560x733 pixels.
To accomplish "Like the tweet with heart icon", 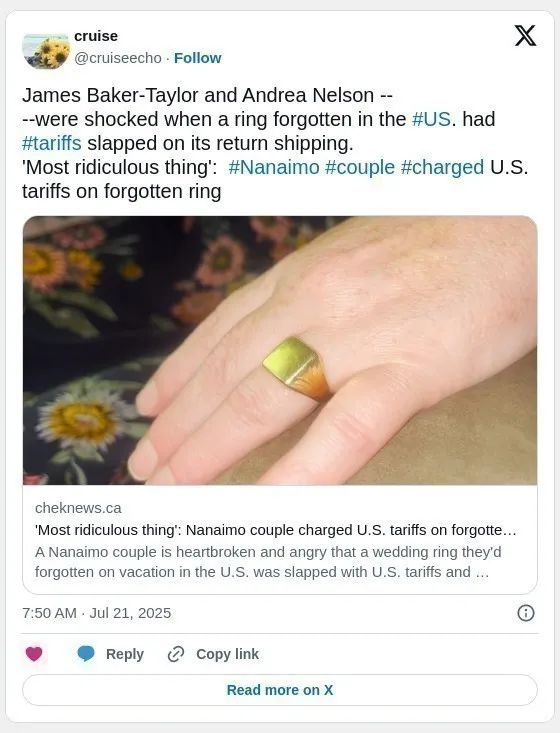I will tap(34, 654).
